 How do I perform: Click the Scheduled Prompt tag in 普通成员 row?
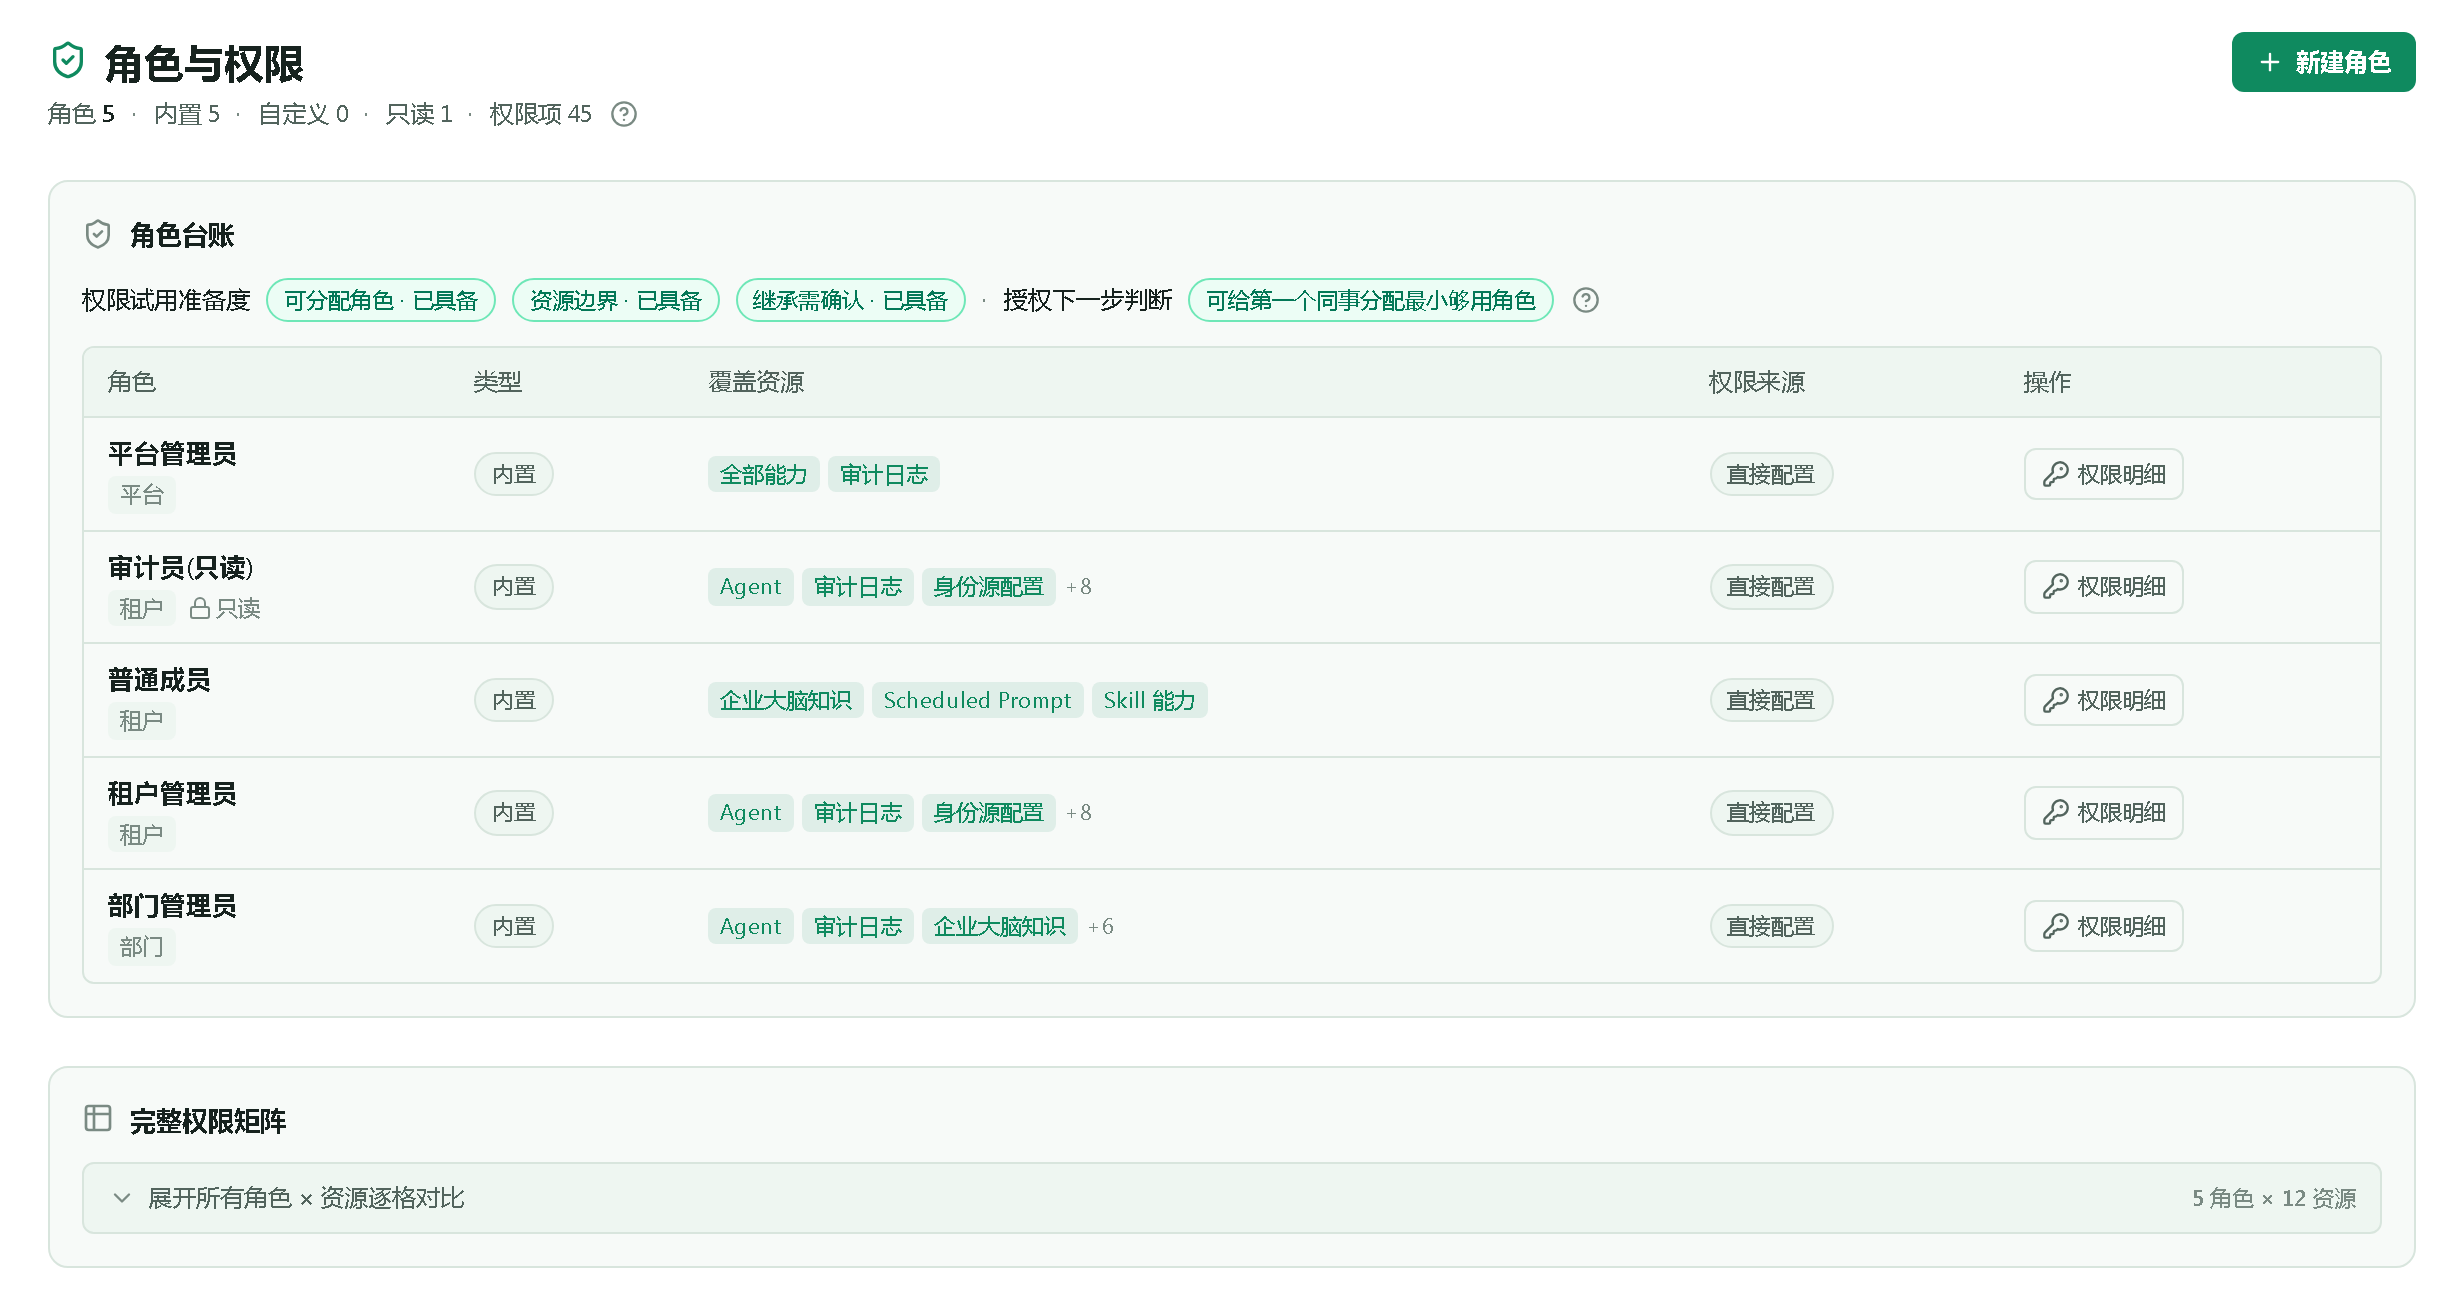tap(977, 700)
